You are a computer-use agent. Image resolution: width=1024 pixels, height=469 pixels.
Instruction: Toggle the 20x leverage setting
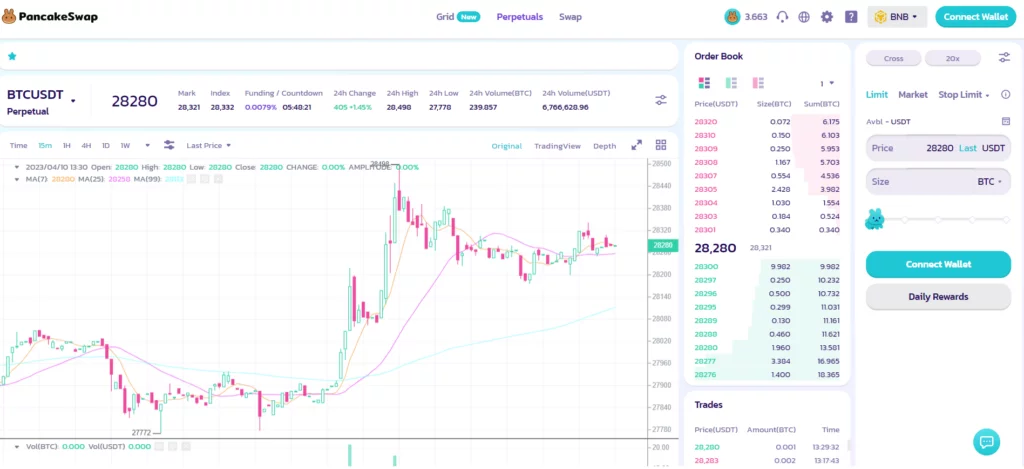tap(952, 58)
